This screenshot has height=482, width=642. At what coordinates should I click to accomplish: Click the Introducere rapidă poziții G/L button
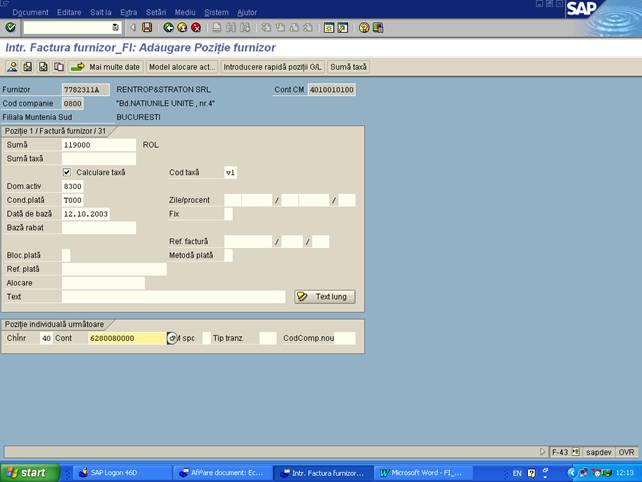273,67
